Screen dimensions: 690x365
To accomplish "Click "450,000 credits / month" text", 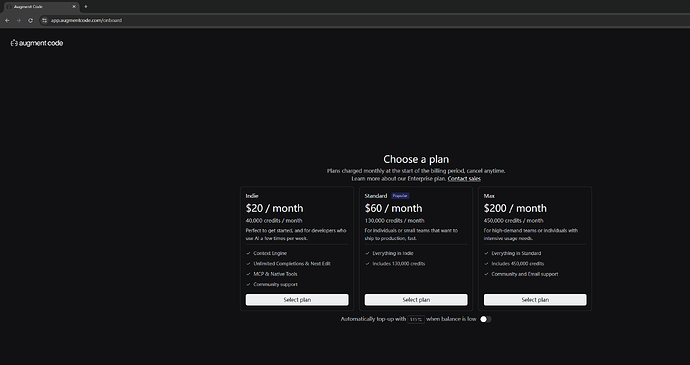I will (x=514, y=221).
